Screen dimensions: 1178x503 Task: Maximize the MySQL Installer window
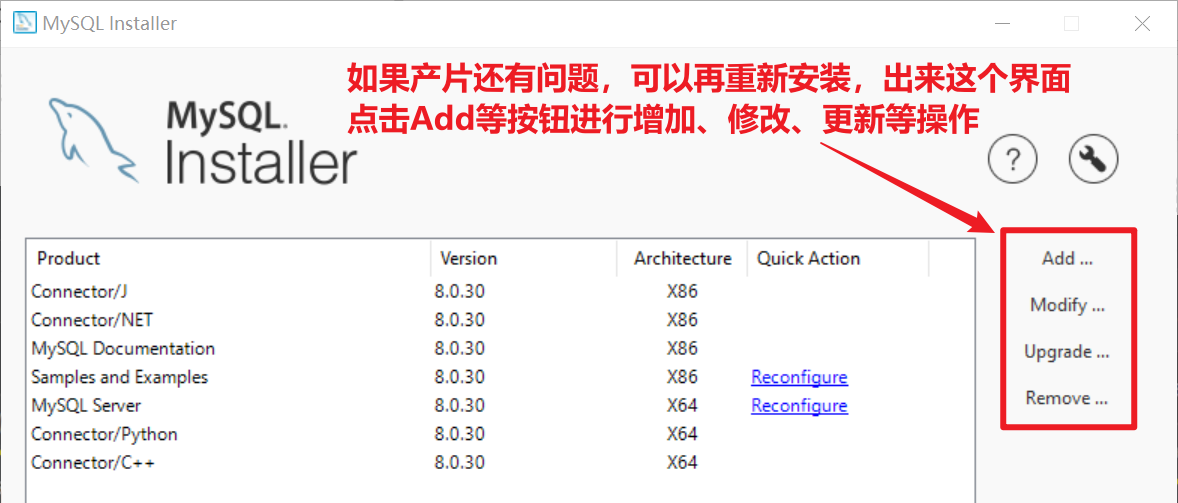click(1071, 24)
